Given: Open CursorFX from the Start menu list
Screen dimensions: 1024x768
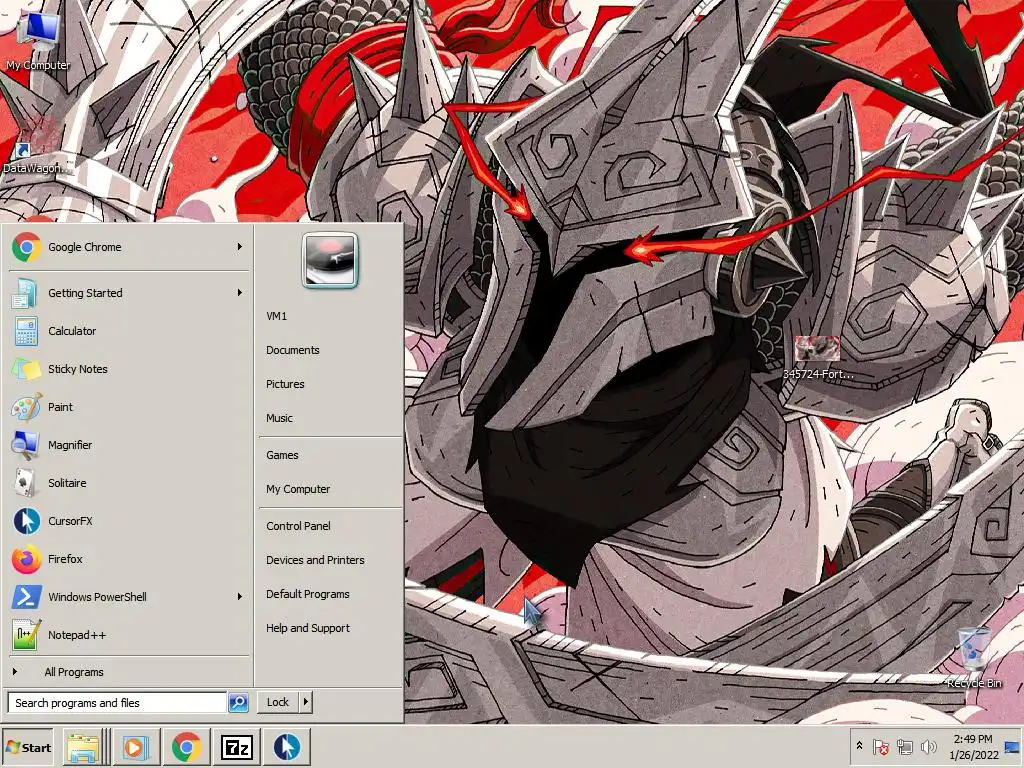Looking at the screenshot, I should (x=129, y=521).
